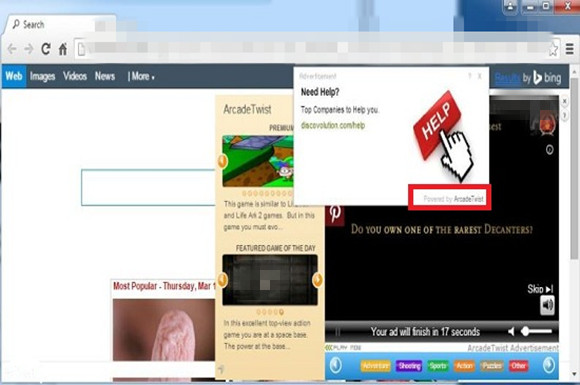Show previous premium game with the left arrow
The height and width of the screenshot is (385, 580).
click(x=222, y=161)
